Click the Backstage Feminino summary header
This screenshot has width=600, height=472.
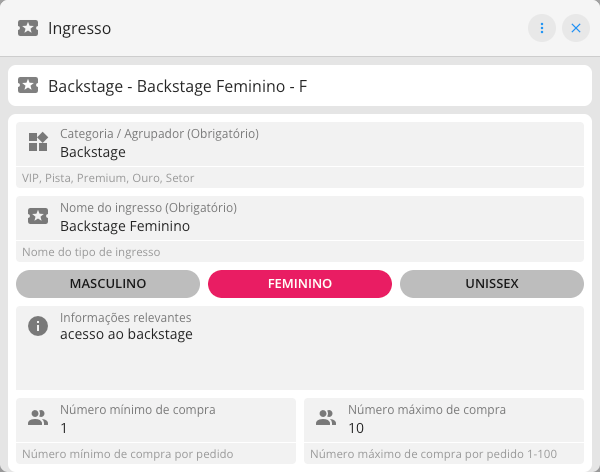tap(178, 86)
